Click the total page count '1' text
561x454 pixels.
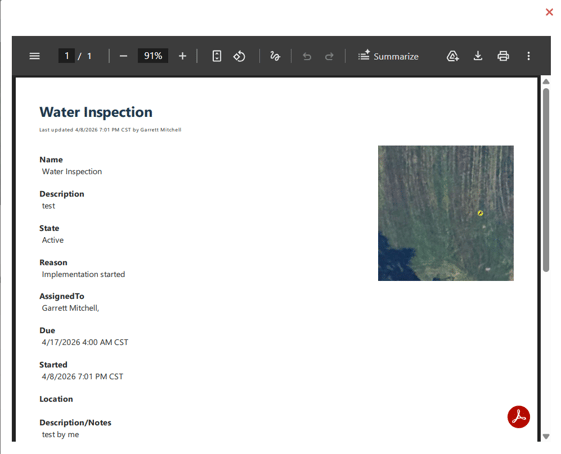click(x=89, y=56)
